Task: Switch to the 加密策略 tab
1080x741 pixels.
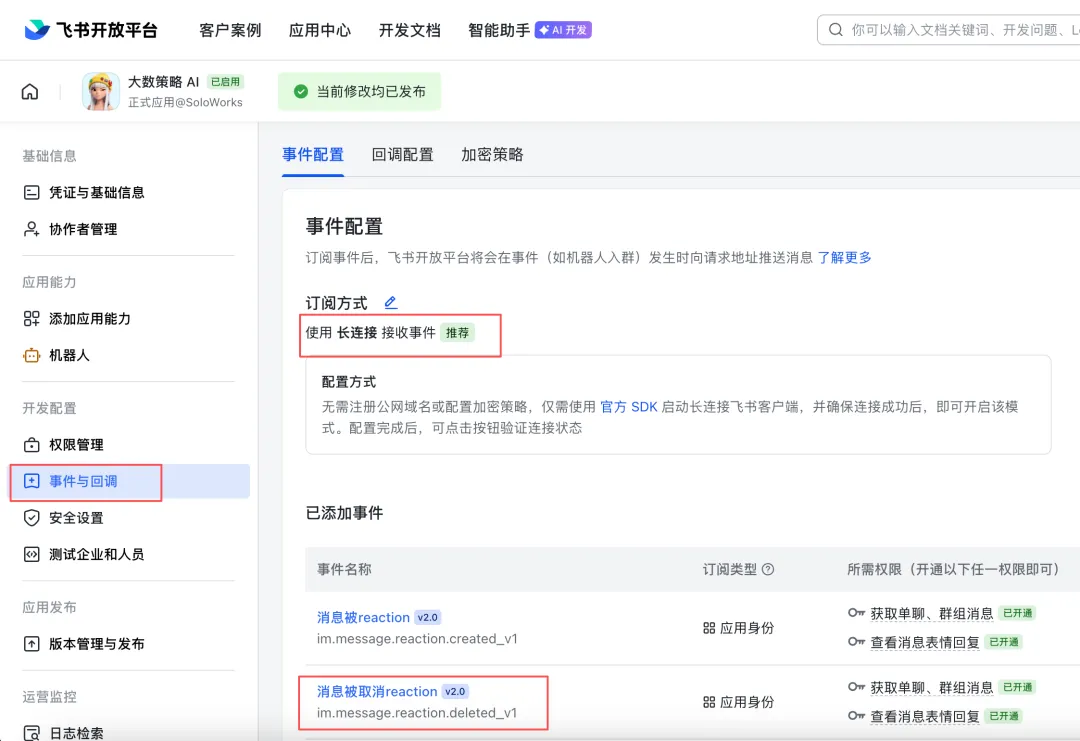Action: (492, 154)
